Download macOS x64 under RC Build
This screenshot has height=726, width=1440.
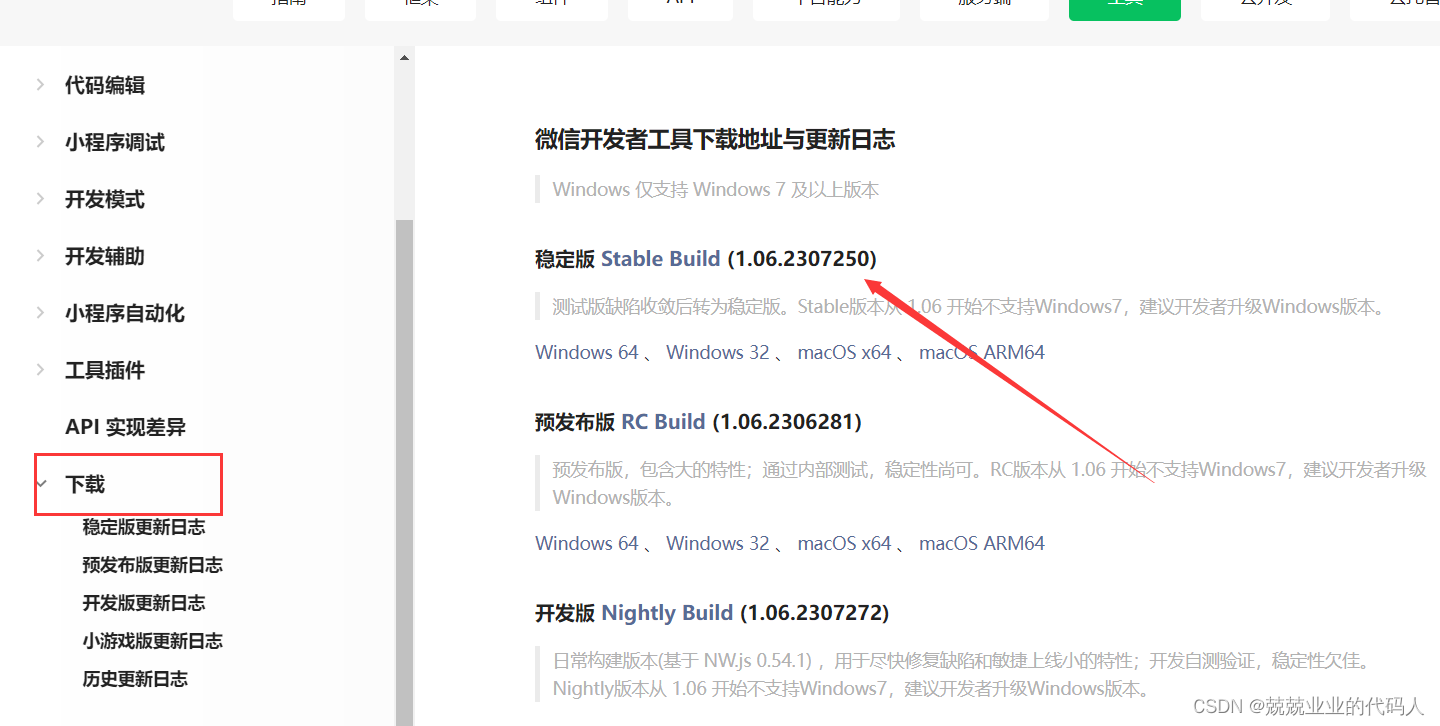[x=844, y=543]
